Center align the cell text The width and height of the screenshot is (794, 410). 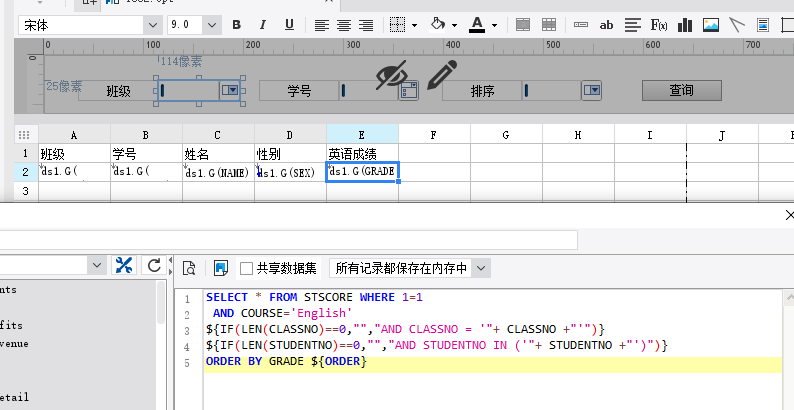[344, 25]
